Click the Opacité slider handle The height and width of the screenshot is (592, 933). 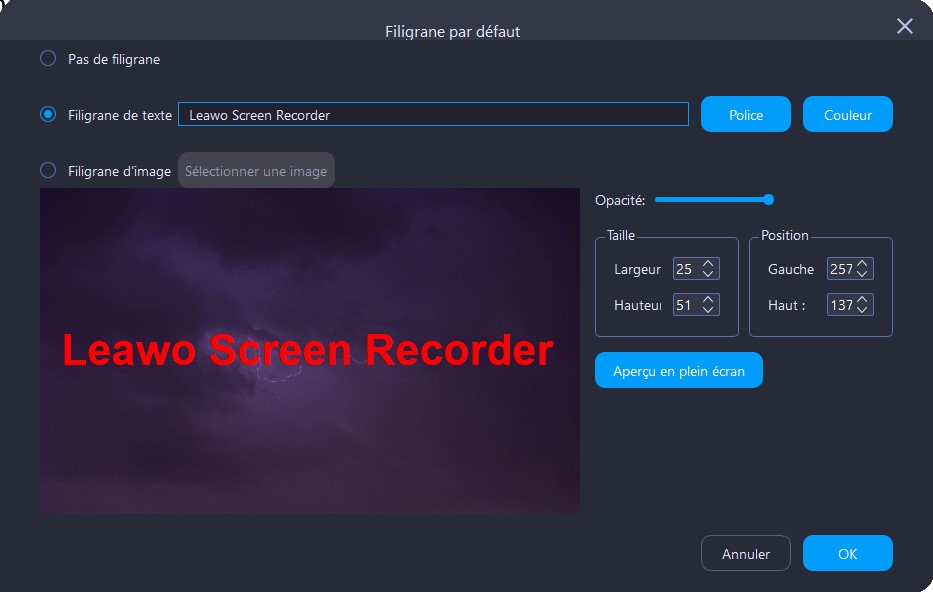[768, 200]
